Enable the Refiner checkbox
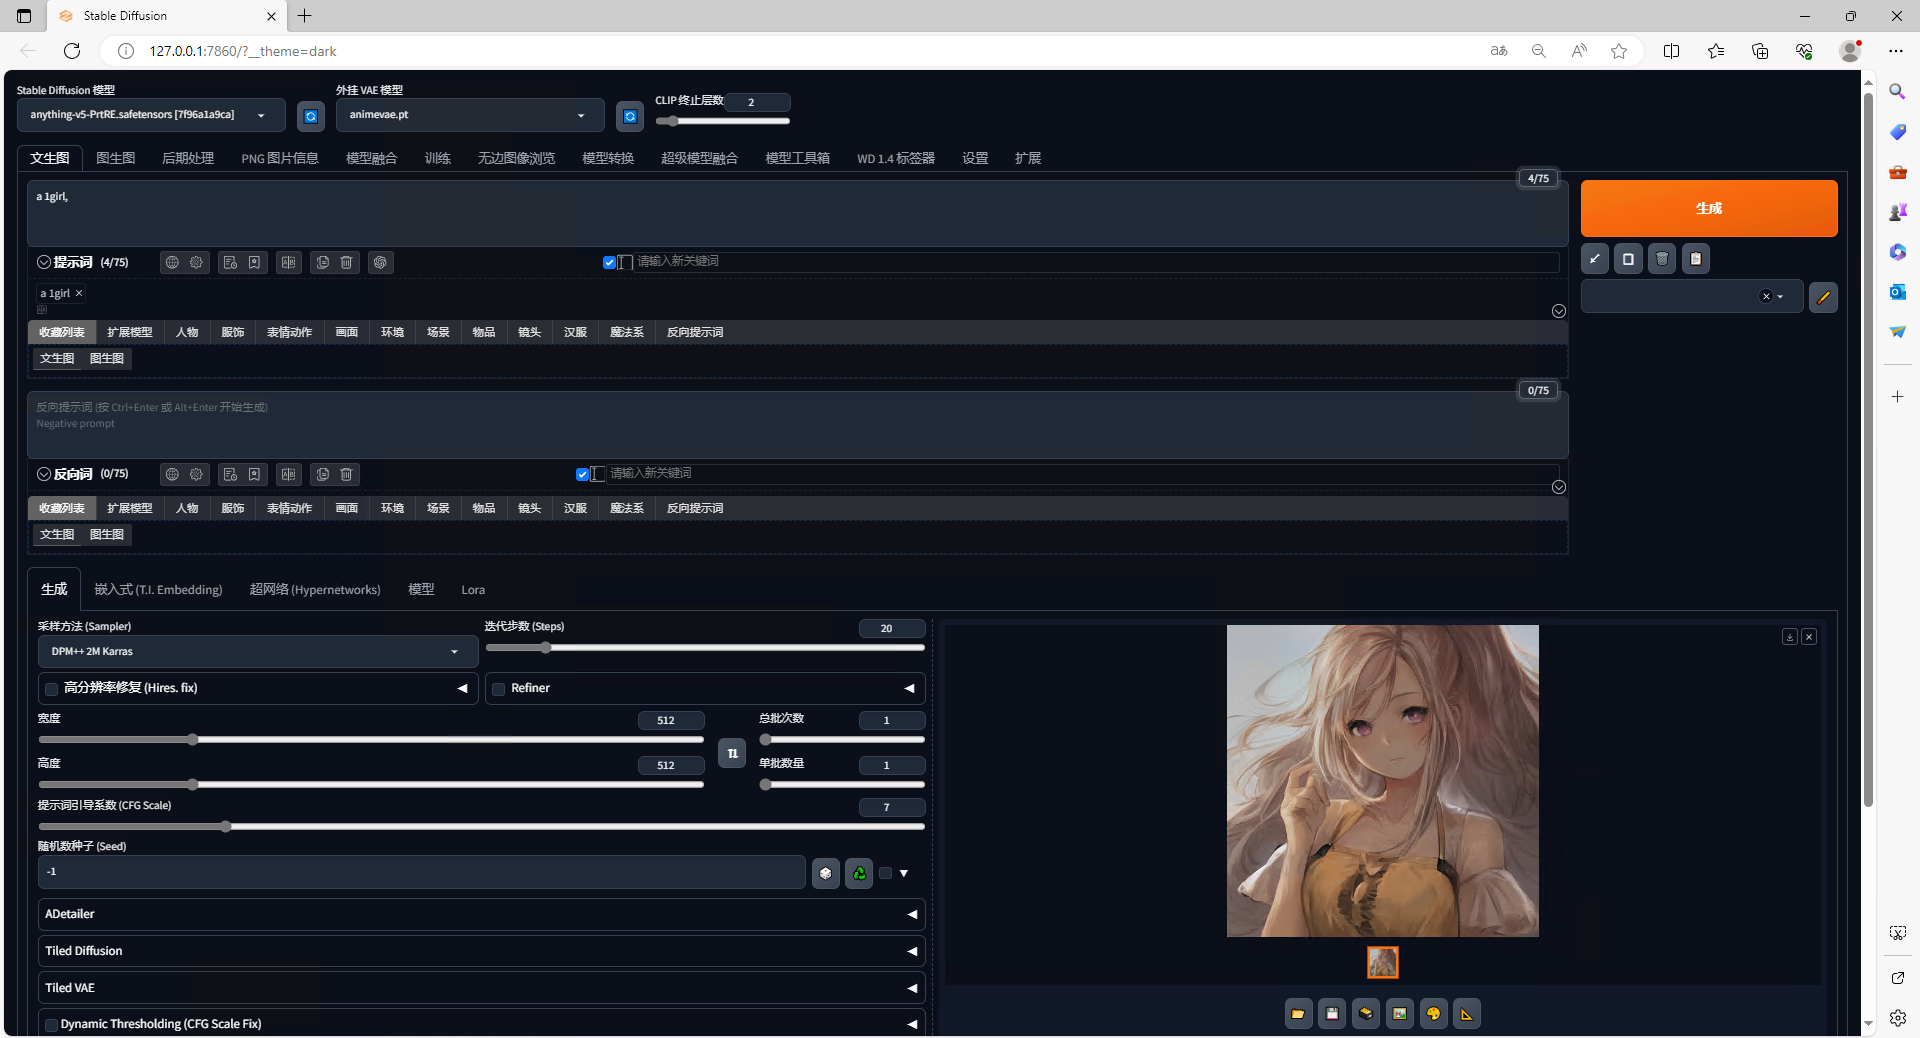Viewport: 1920px width, 1038px height. 498,689
